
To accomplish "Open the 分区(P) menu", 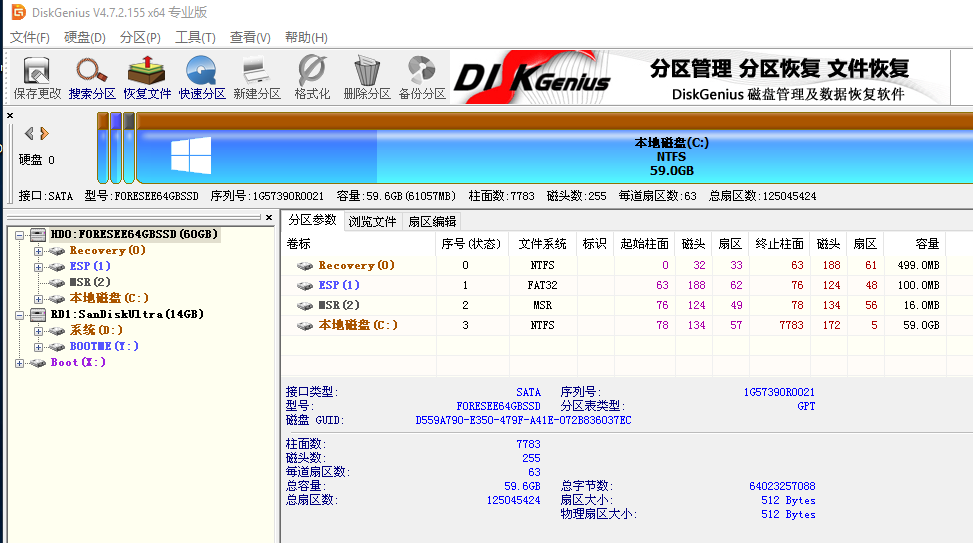I will (140, 37).
